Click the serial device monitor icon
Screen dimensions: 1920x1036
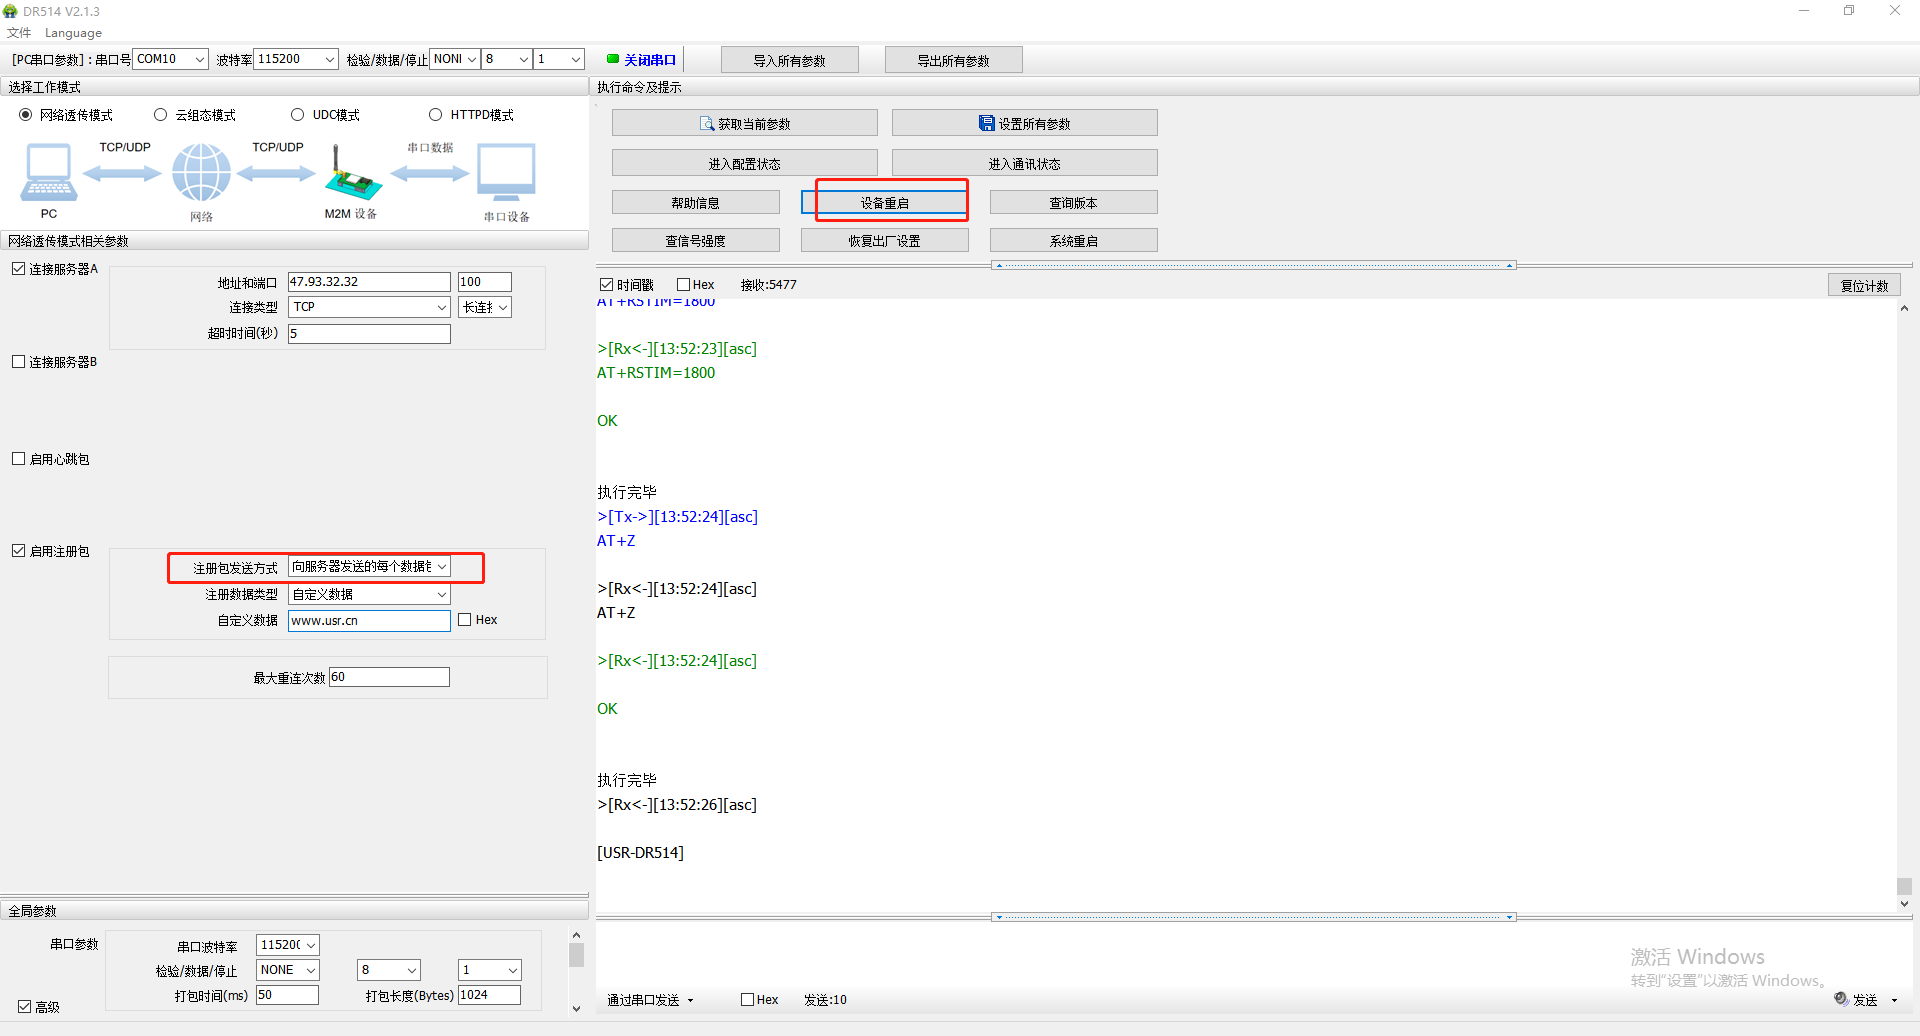click(x=506, y=172)
